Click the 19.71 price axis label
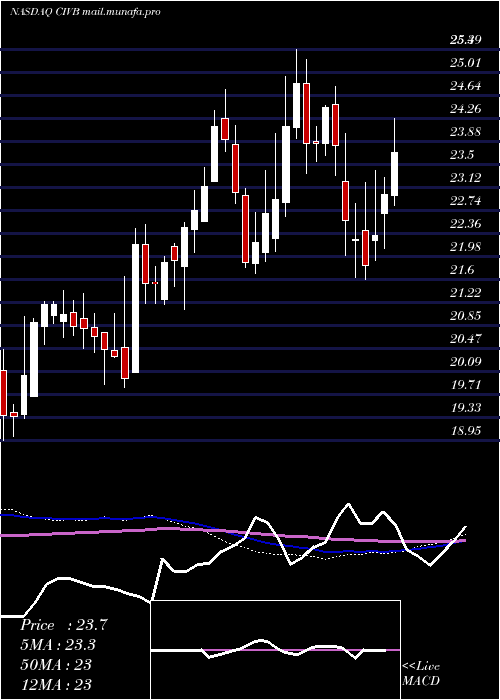The width and height of the screenshot is (500, 700). click(x=465, y=385)
